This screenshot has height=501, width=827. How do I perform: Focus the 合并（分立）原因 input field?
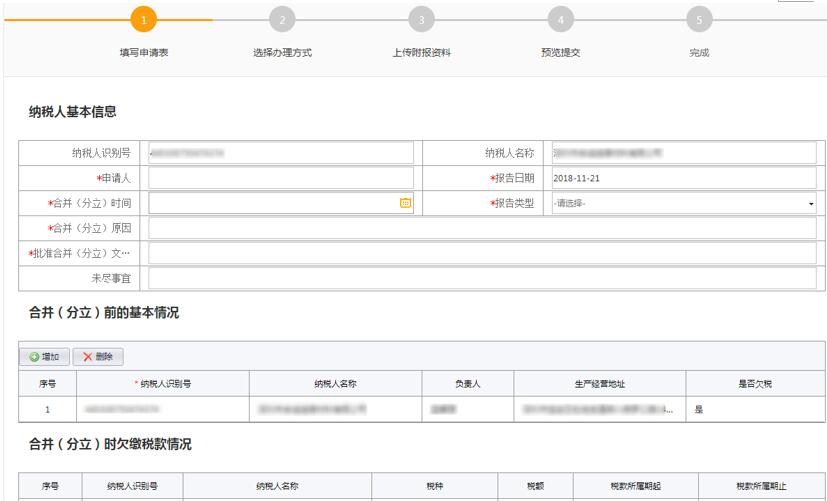pos(482,228)
